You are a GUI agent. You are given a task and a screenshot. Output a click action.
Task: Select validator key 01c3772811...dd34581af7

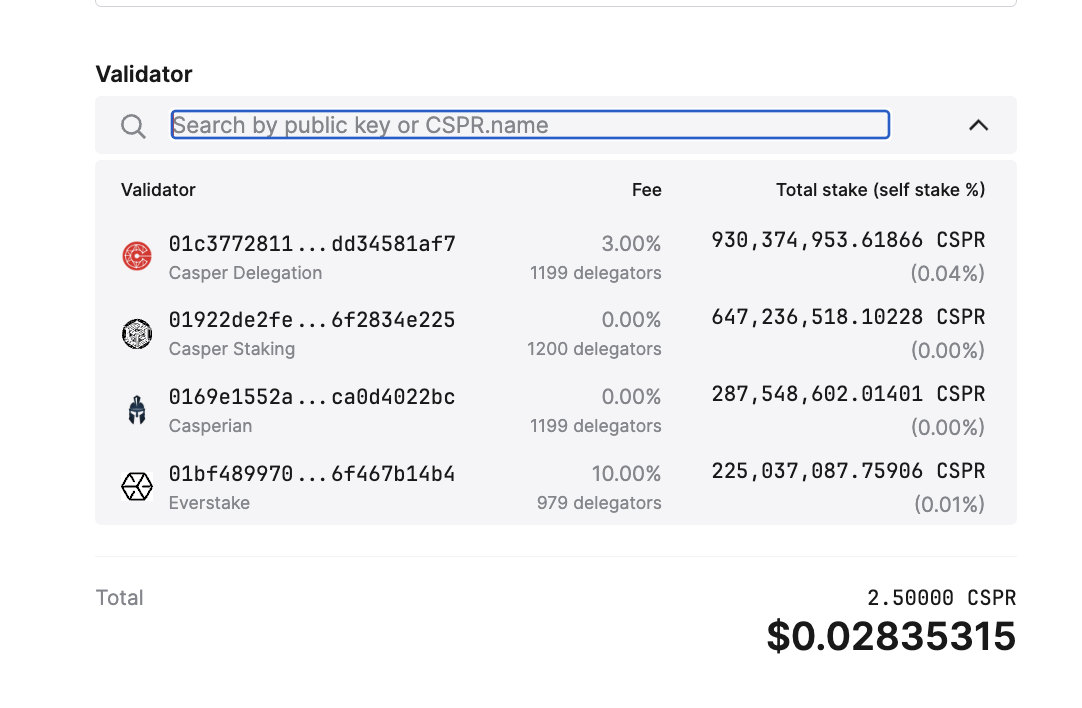click(x=312, y=244)
